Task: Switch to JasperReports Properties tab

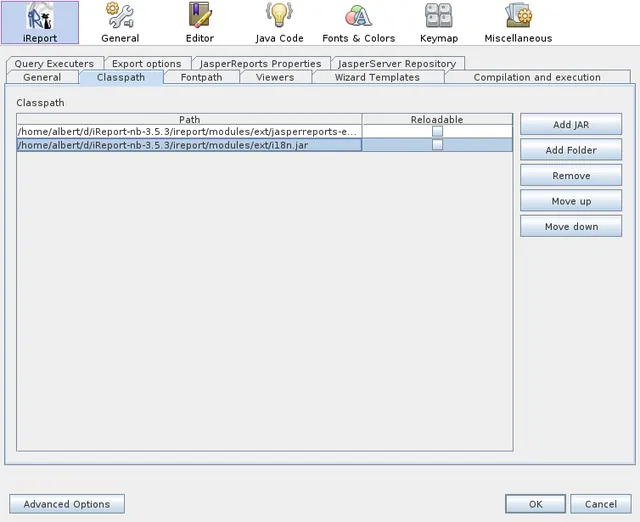Action: click(x=260, y=64)
